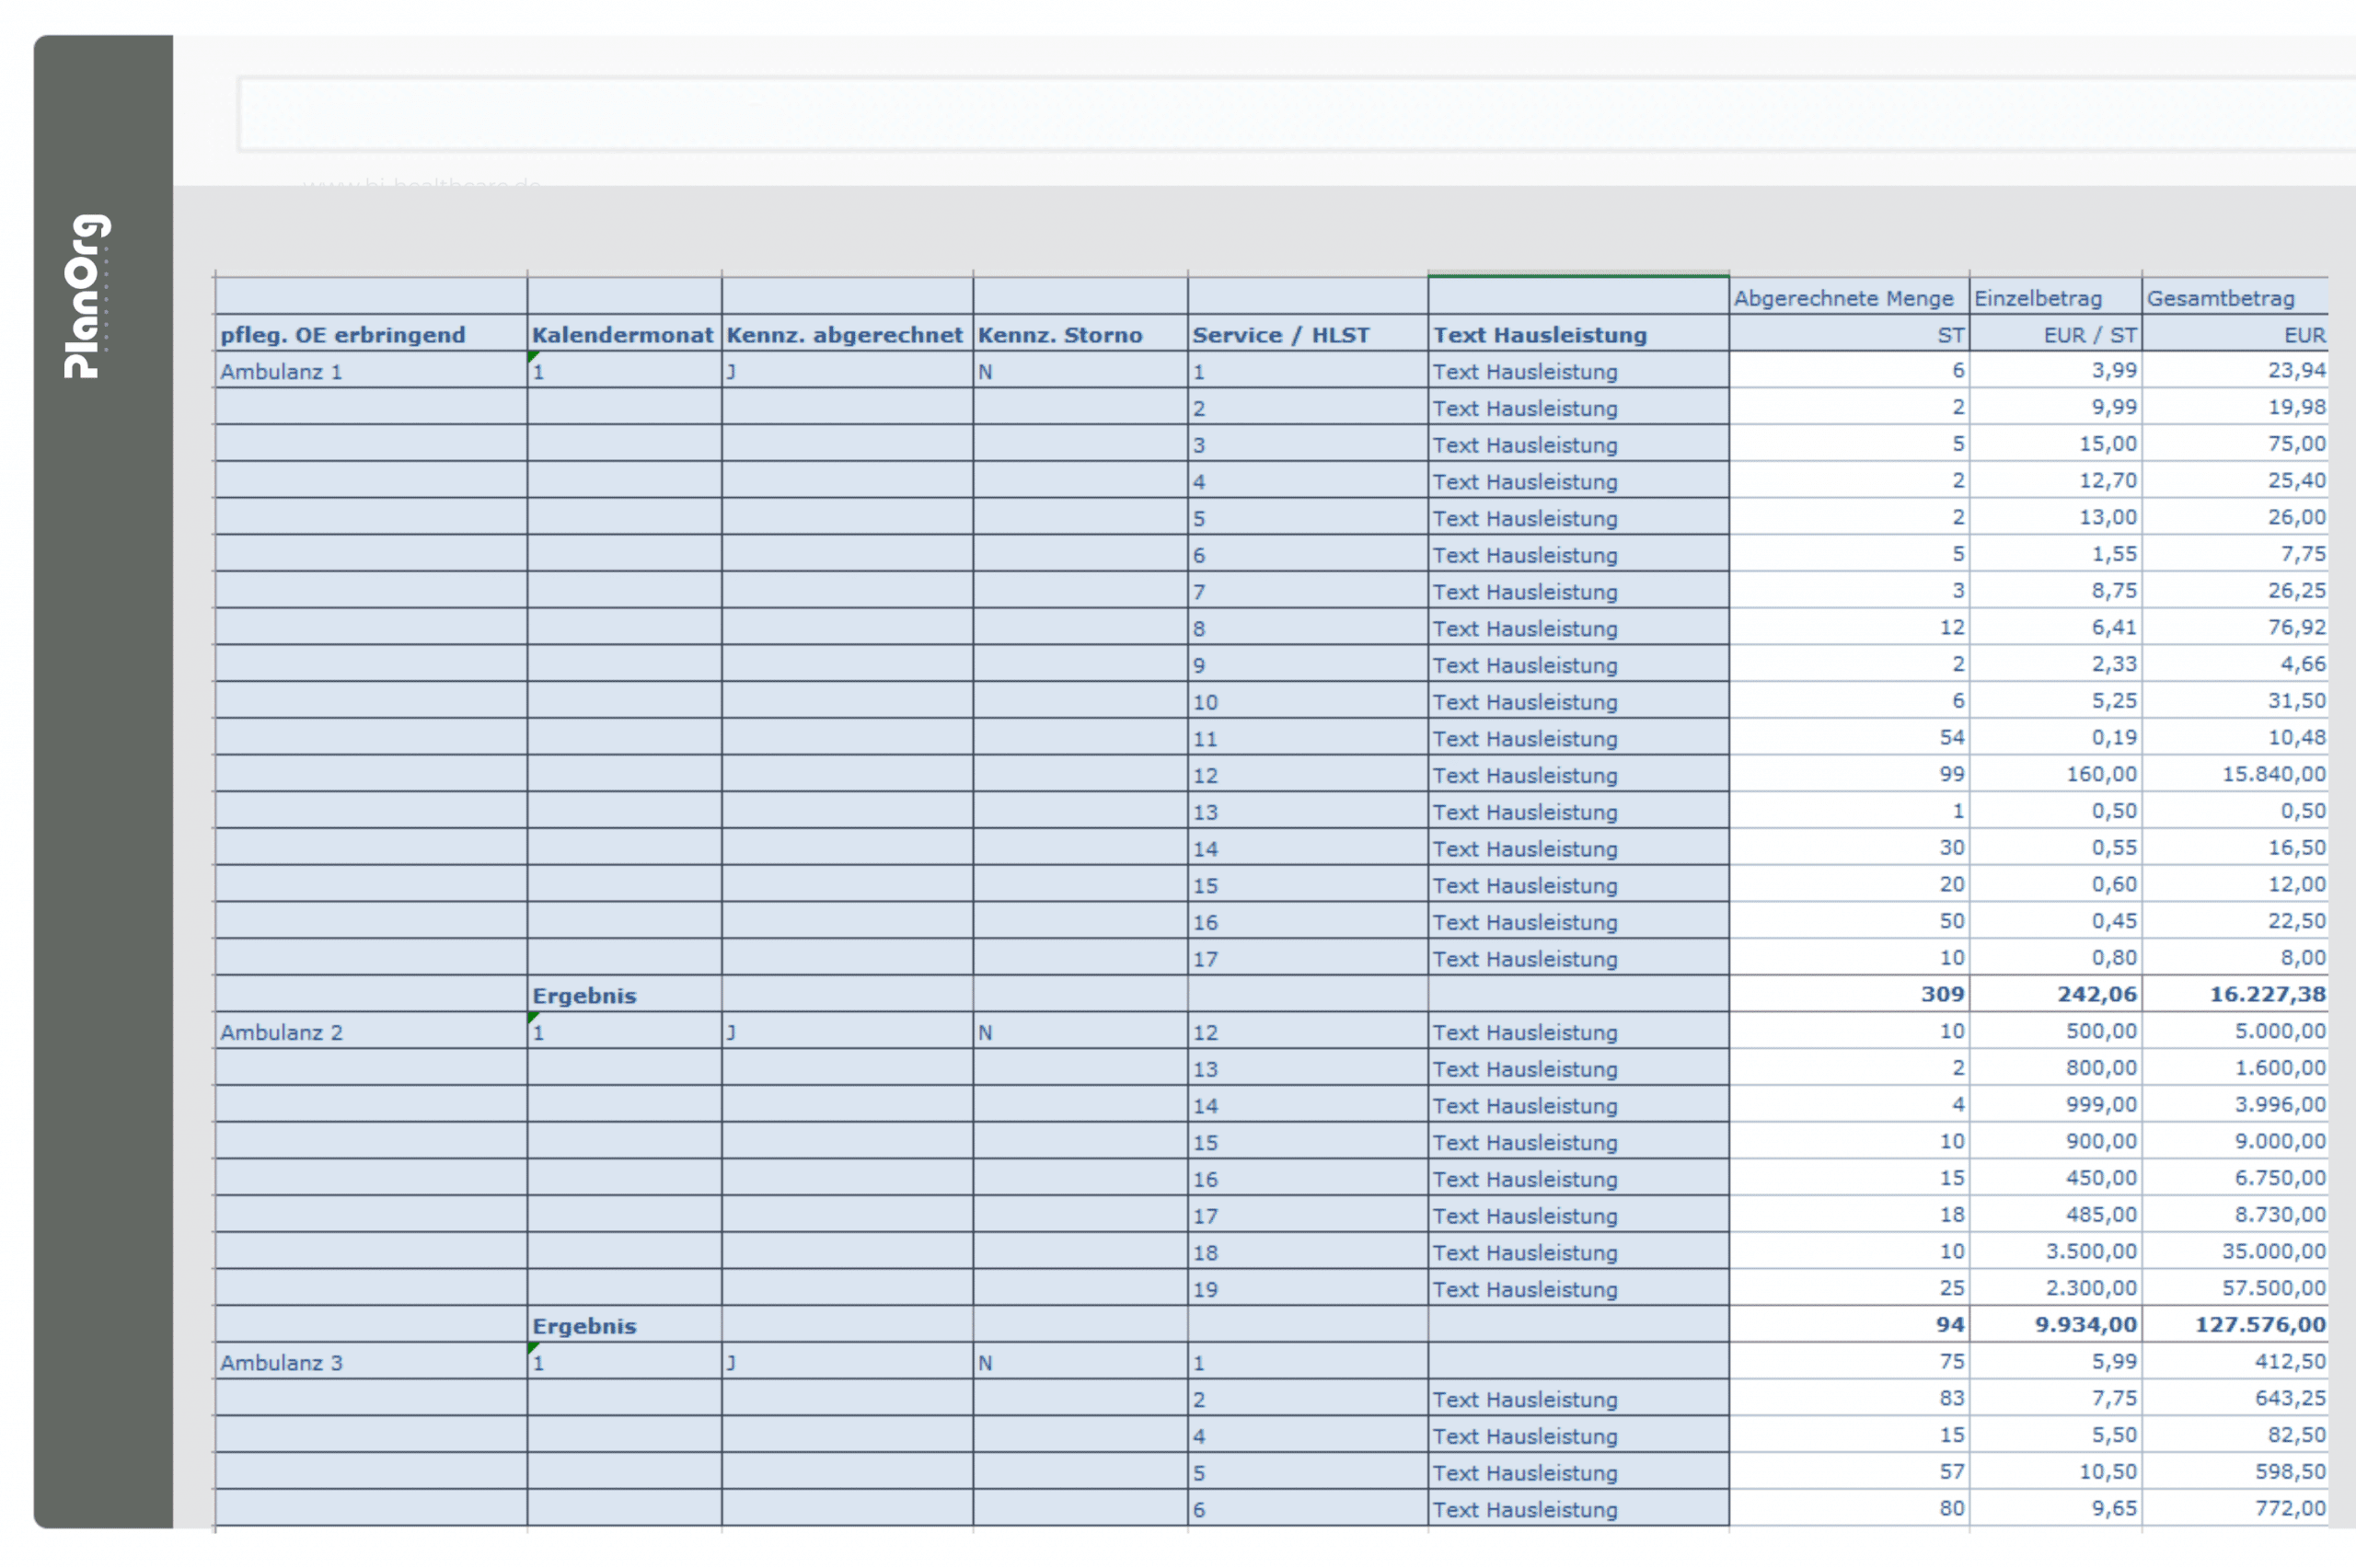Select the Kalendermonat column header
2356x1568 pixels.
click(624, 334)
